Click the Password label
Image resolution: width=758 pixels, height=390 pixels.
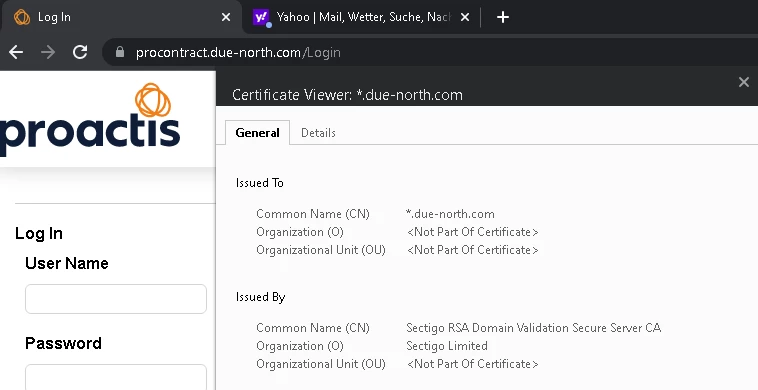pos(63,343)
